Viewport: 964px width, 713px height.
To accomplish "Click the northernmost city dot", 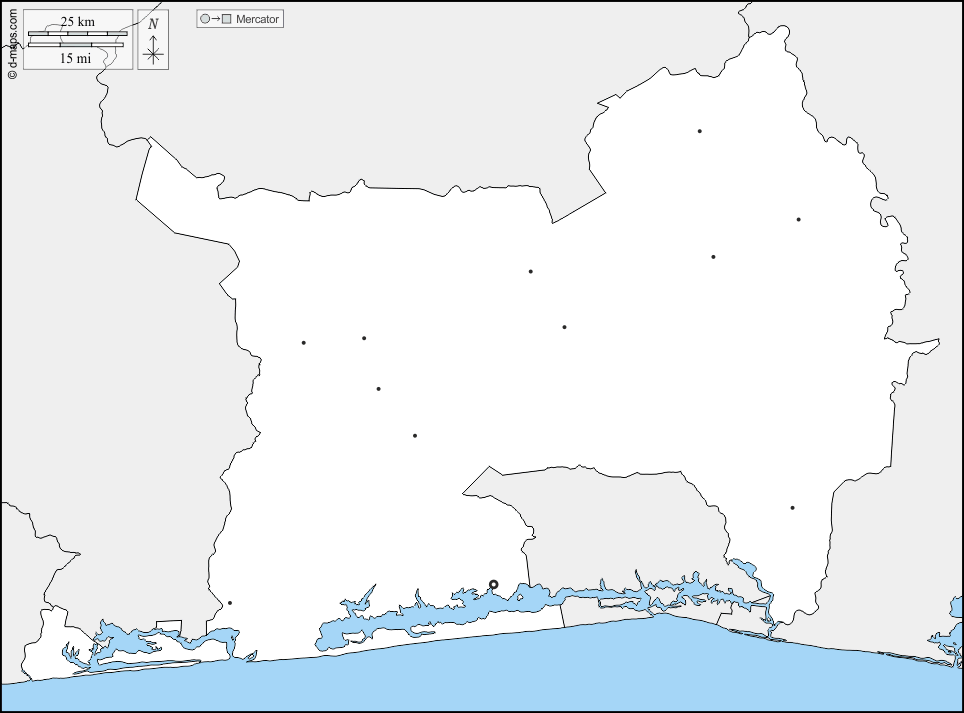I will pos(700,131).
